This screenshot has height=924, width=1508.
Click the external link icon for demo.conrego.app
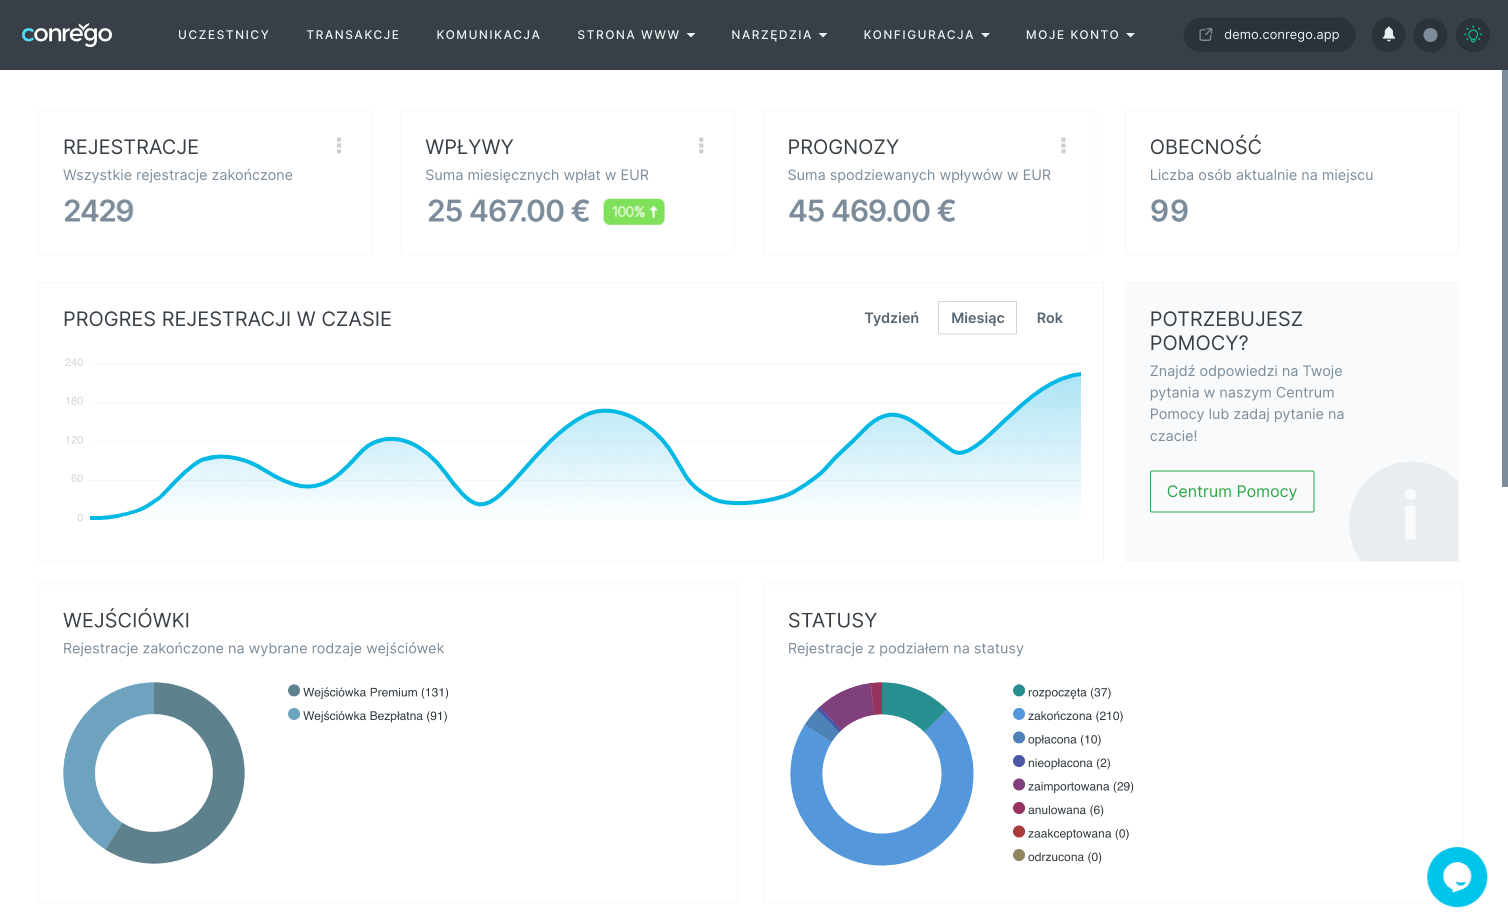pos(1206,34)
